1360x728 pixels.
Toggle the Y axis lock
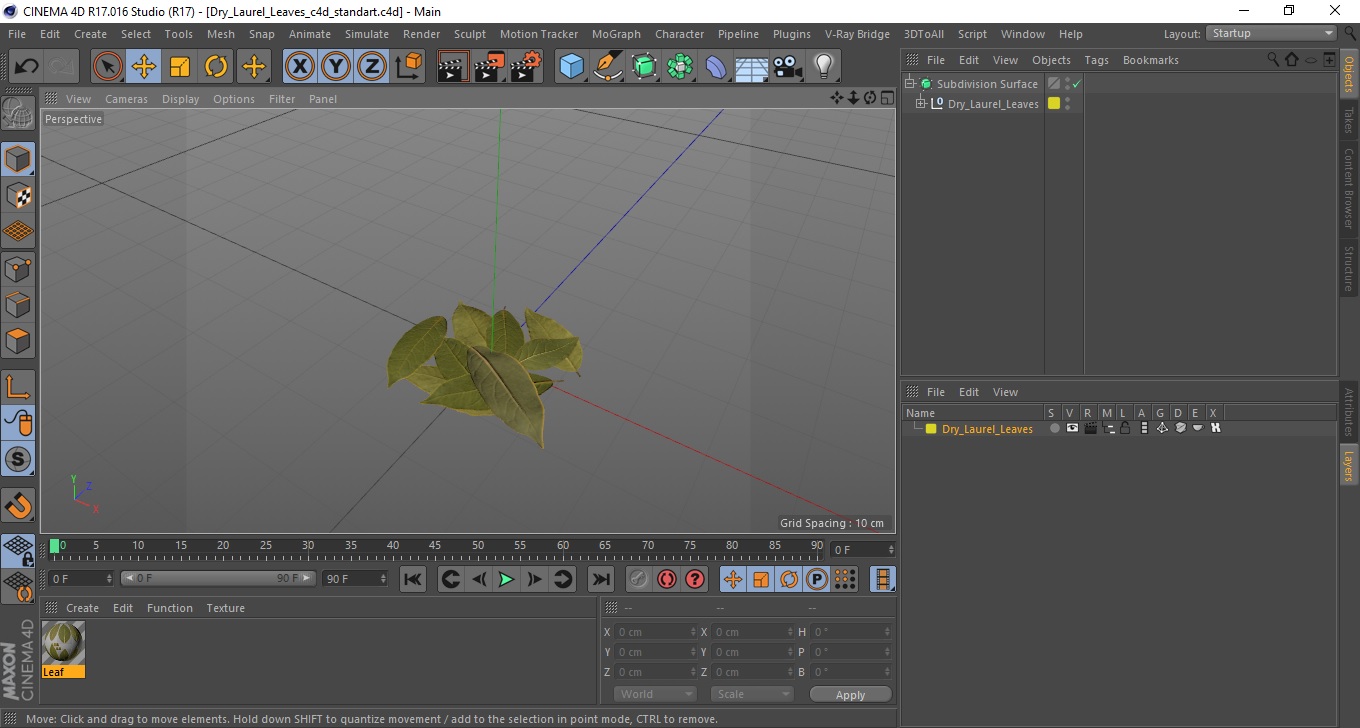[x=336, y=67]
